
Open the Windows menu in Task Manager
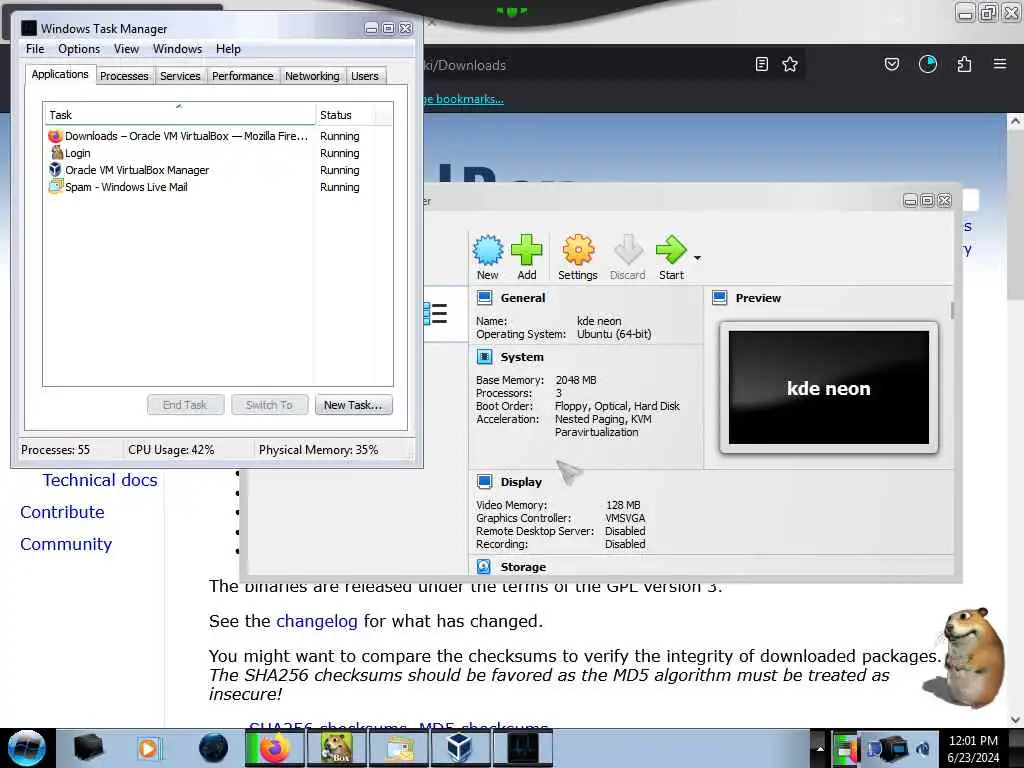(177, 49)
